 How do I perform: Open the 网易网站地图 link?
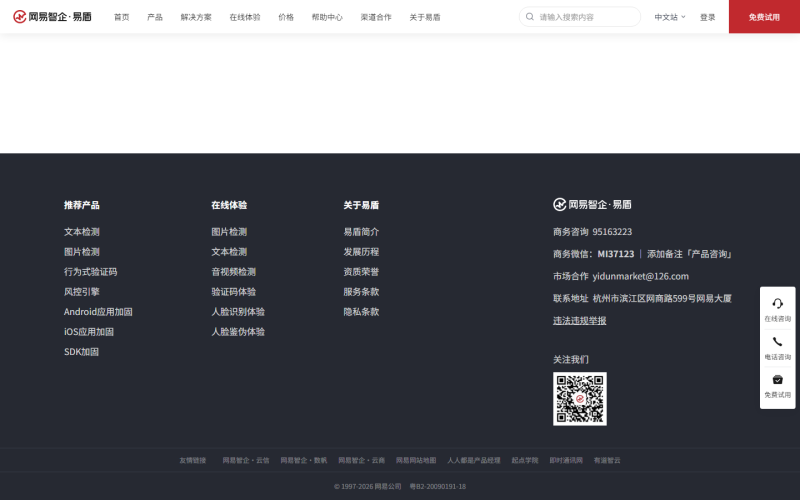416,460
